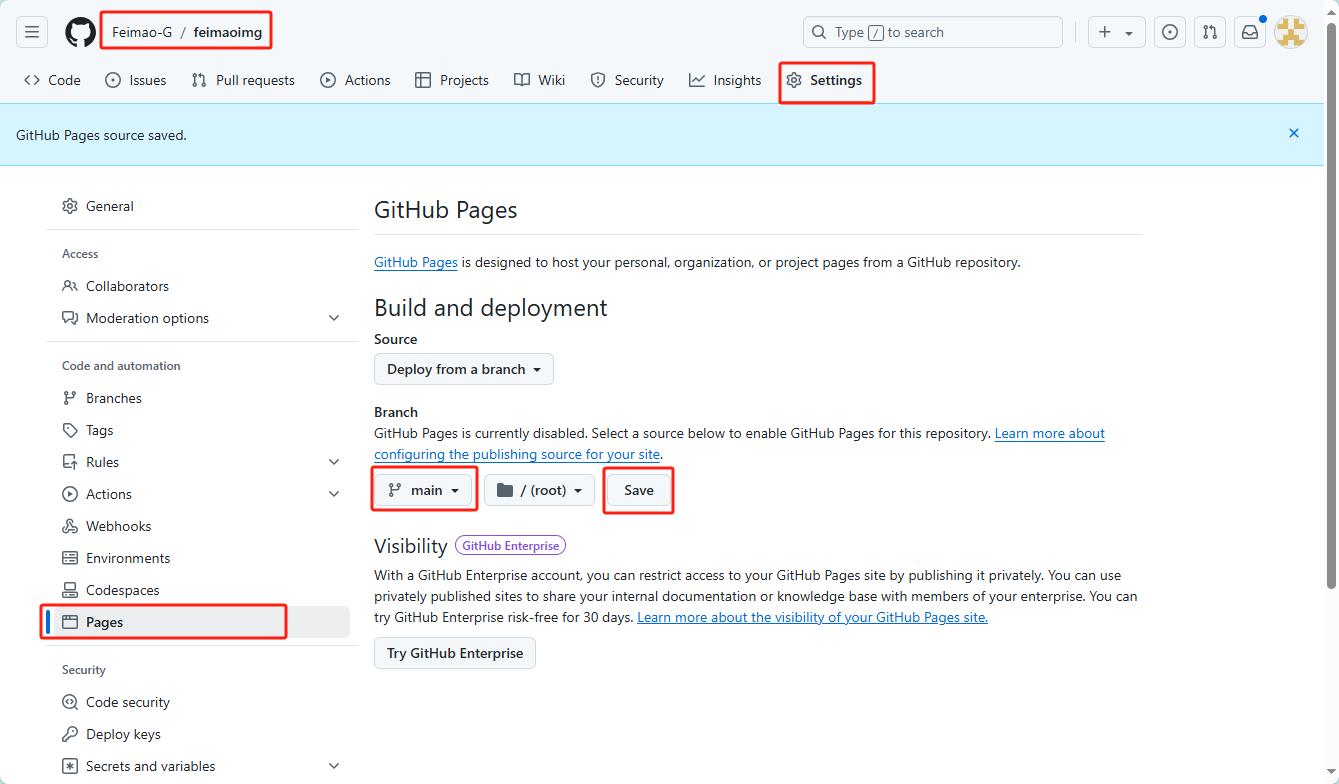Switch to the Issues tab
Screen dimensions: 1339x784
tap(136, 80)
